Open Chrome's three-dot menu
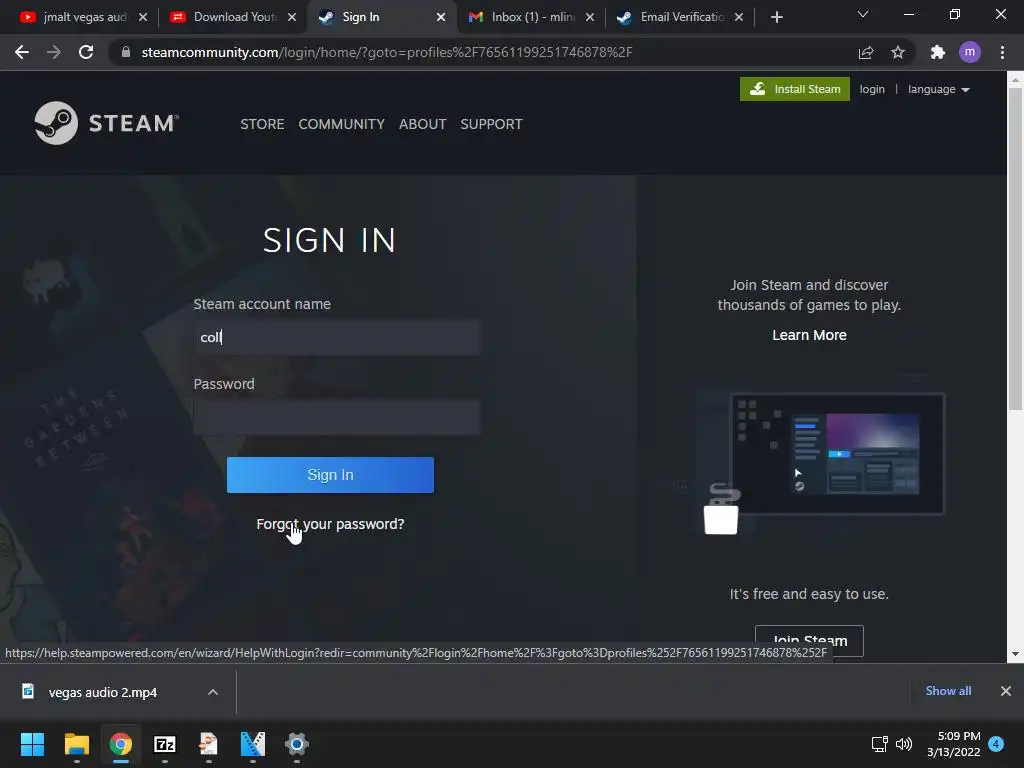 (x=1002, y=52)
